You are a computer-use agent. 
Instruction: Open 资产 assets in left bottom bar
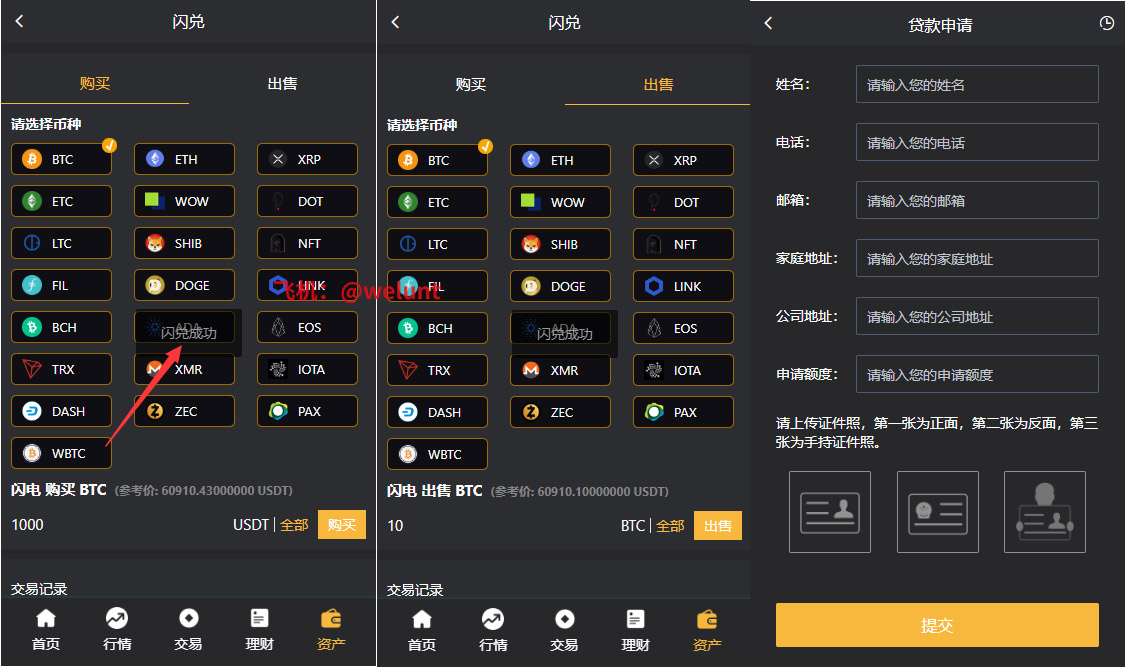click(331, 629)
